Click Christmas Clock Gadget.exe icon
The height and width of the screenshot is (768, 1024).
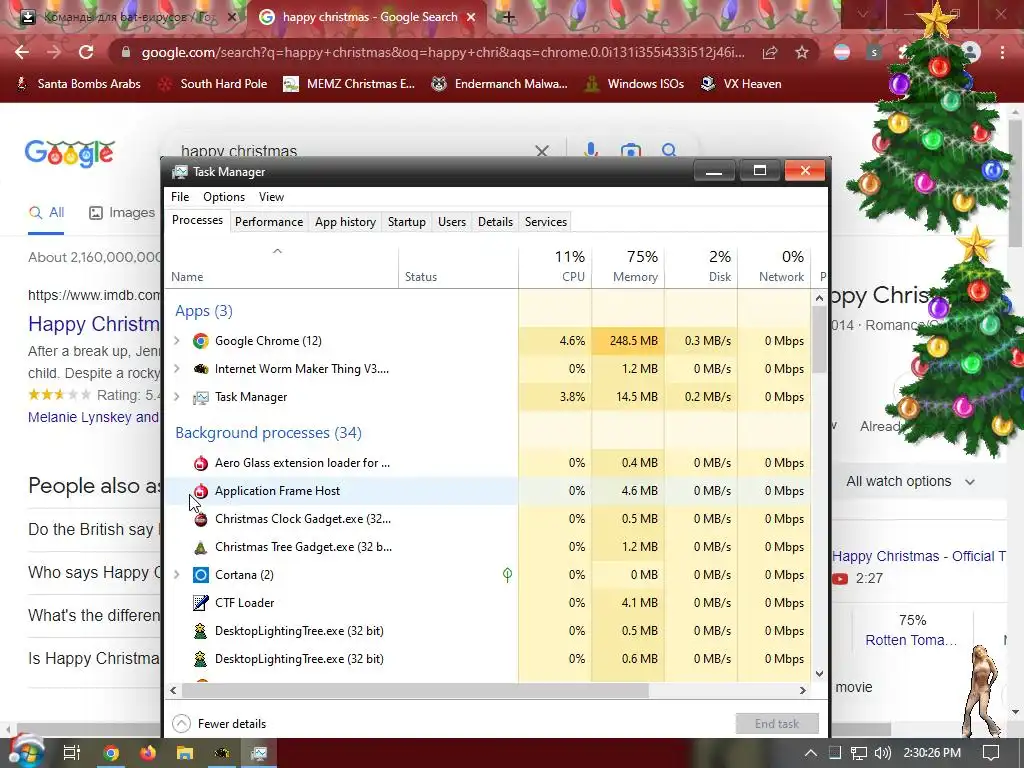coord(200,519)
